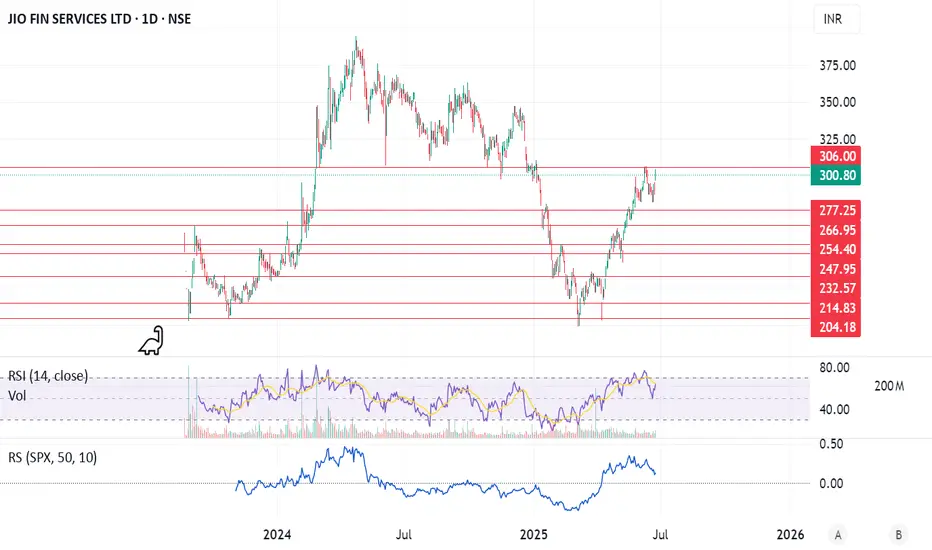
Task: Click the 2025 time axis label
Action: [x=534, y=535]
